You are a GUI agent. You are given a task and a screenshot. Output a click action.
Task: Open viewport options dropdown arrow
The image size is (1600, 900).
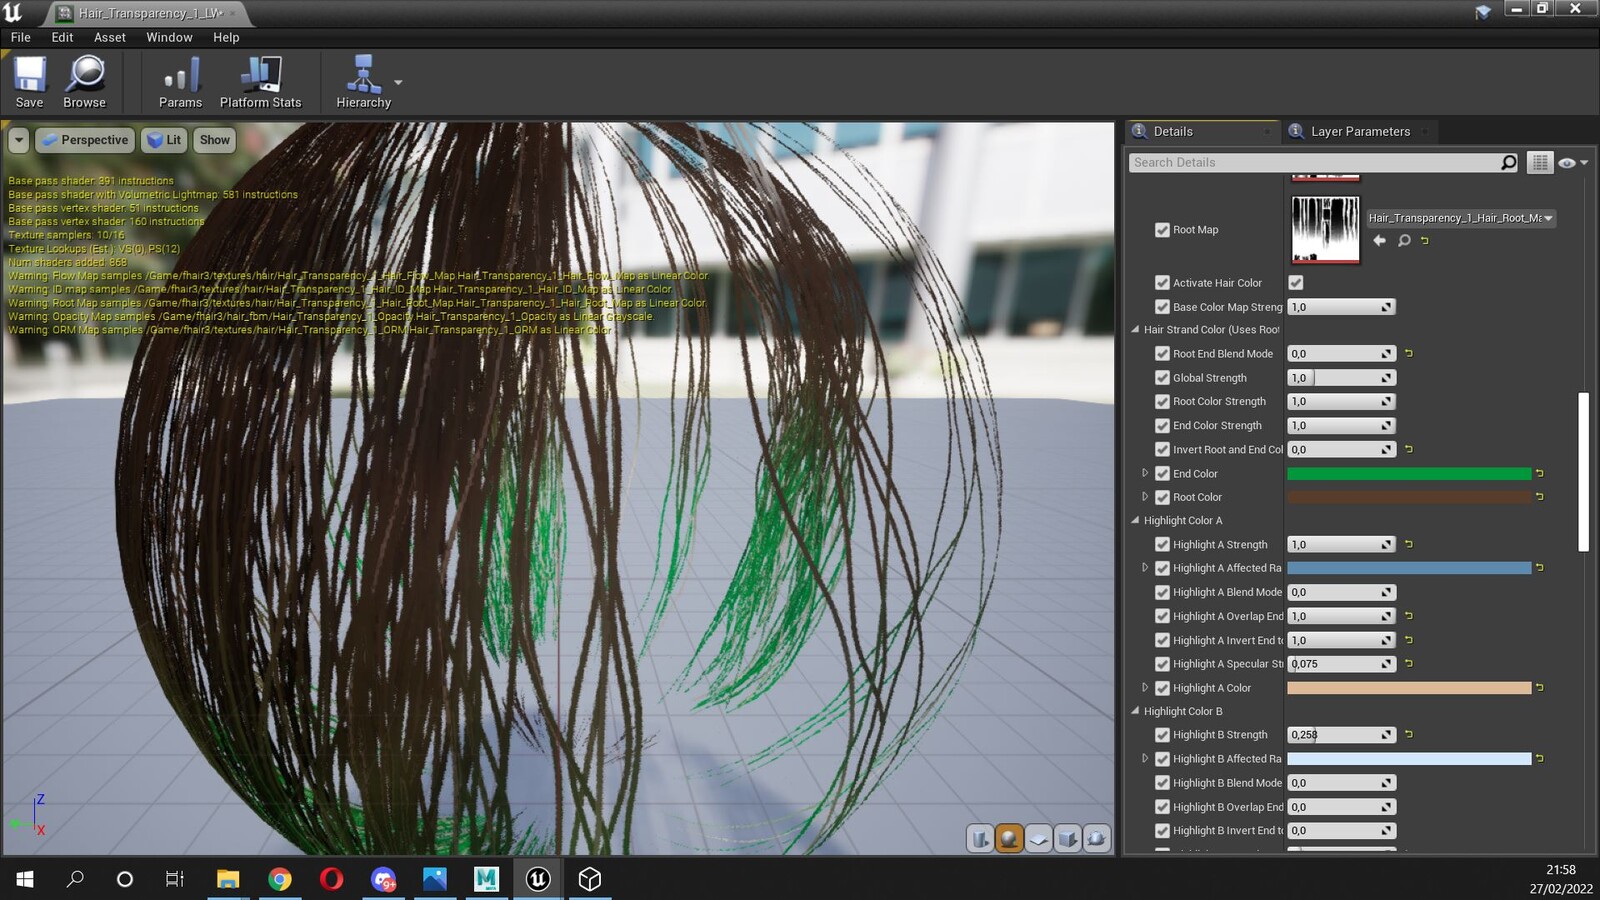(19, 140)
